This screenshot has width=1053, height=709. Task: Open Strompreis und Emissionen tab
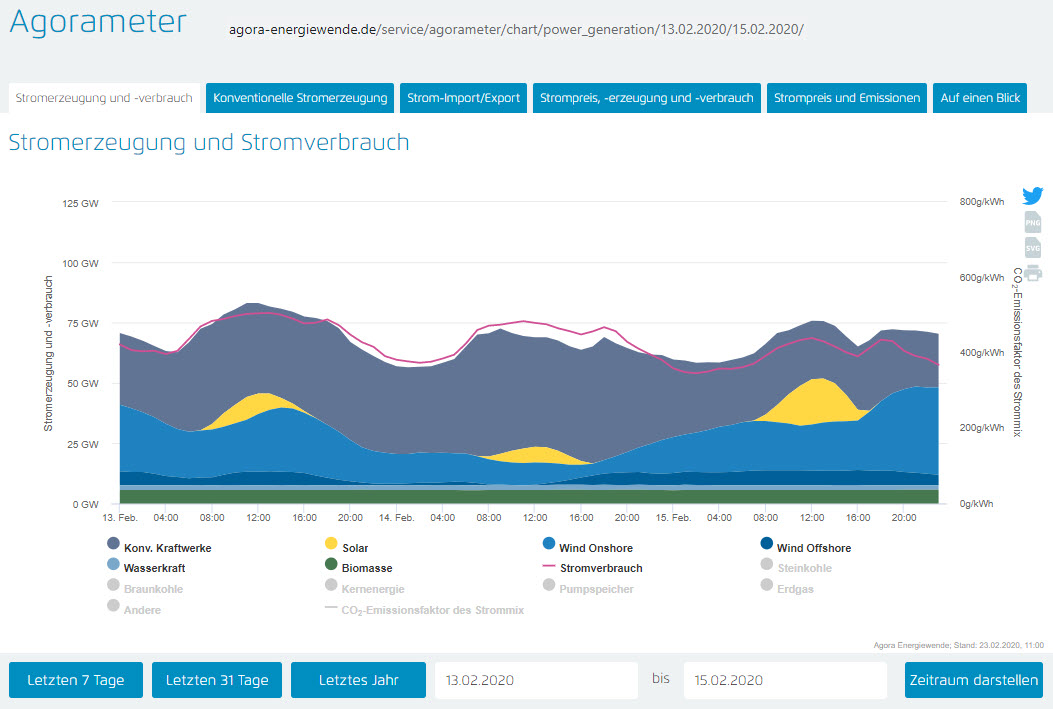(x=847, y=98)
